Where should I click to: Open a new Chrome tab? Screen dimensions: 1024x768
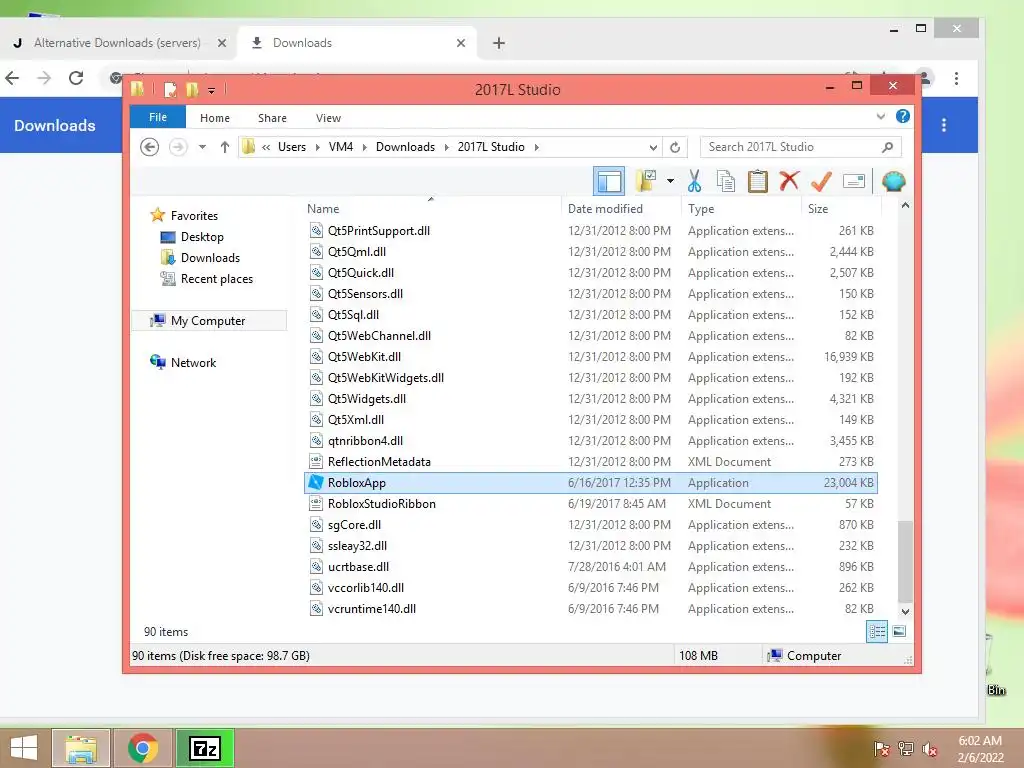coord(499,43)
